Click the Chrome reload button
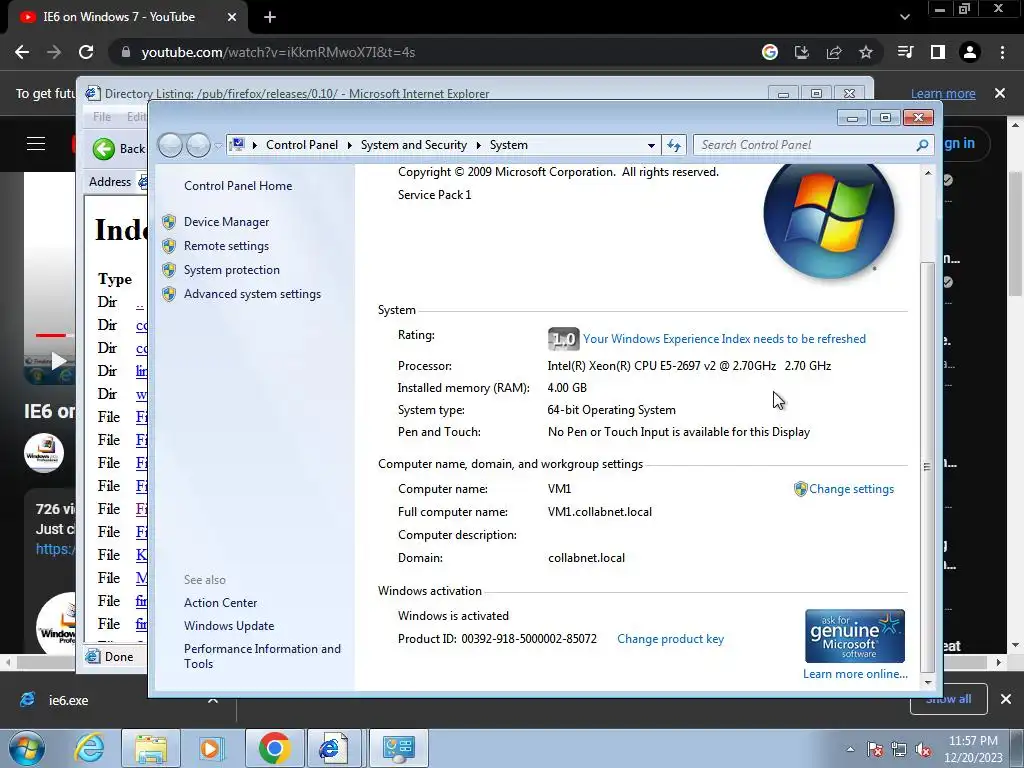The width and height of the screenshot is (1024, 768). coord(86,52)
